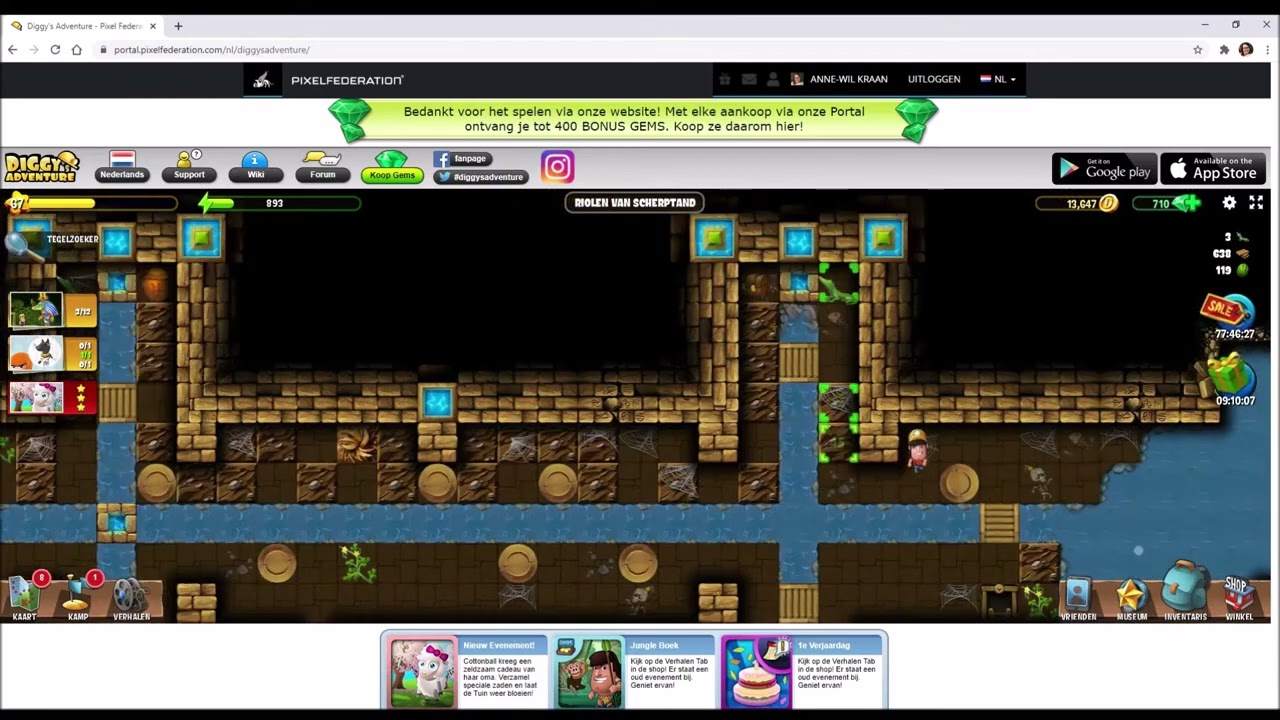Open the Wiki button

click(x=256, y=168)
